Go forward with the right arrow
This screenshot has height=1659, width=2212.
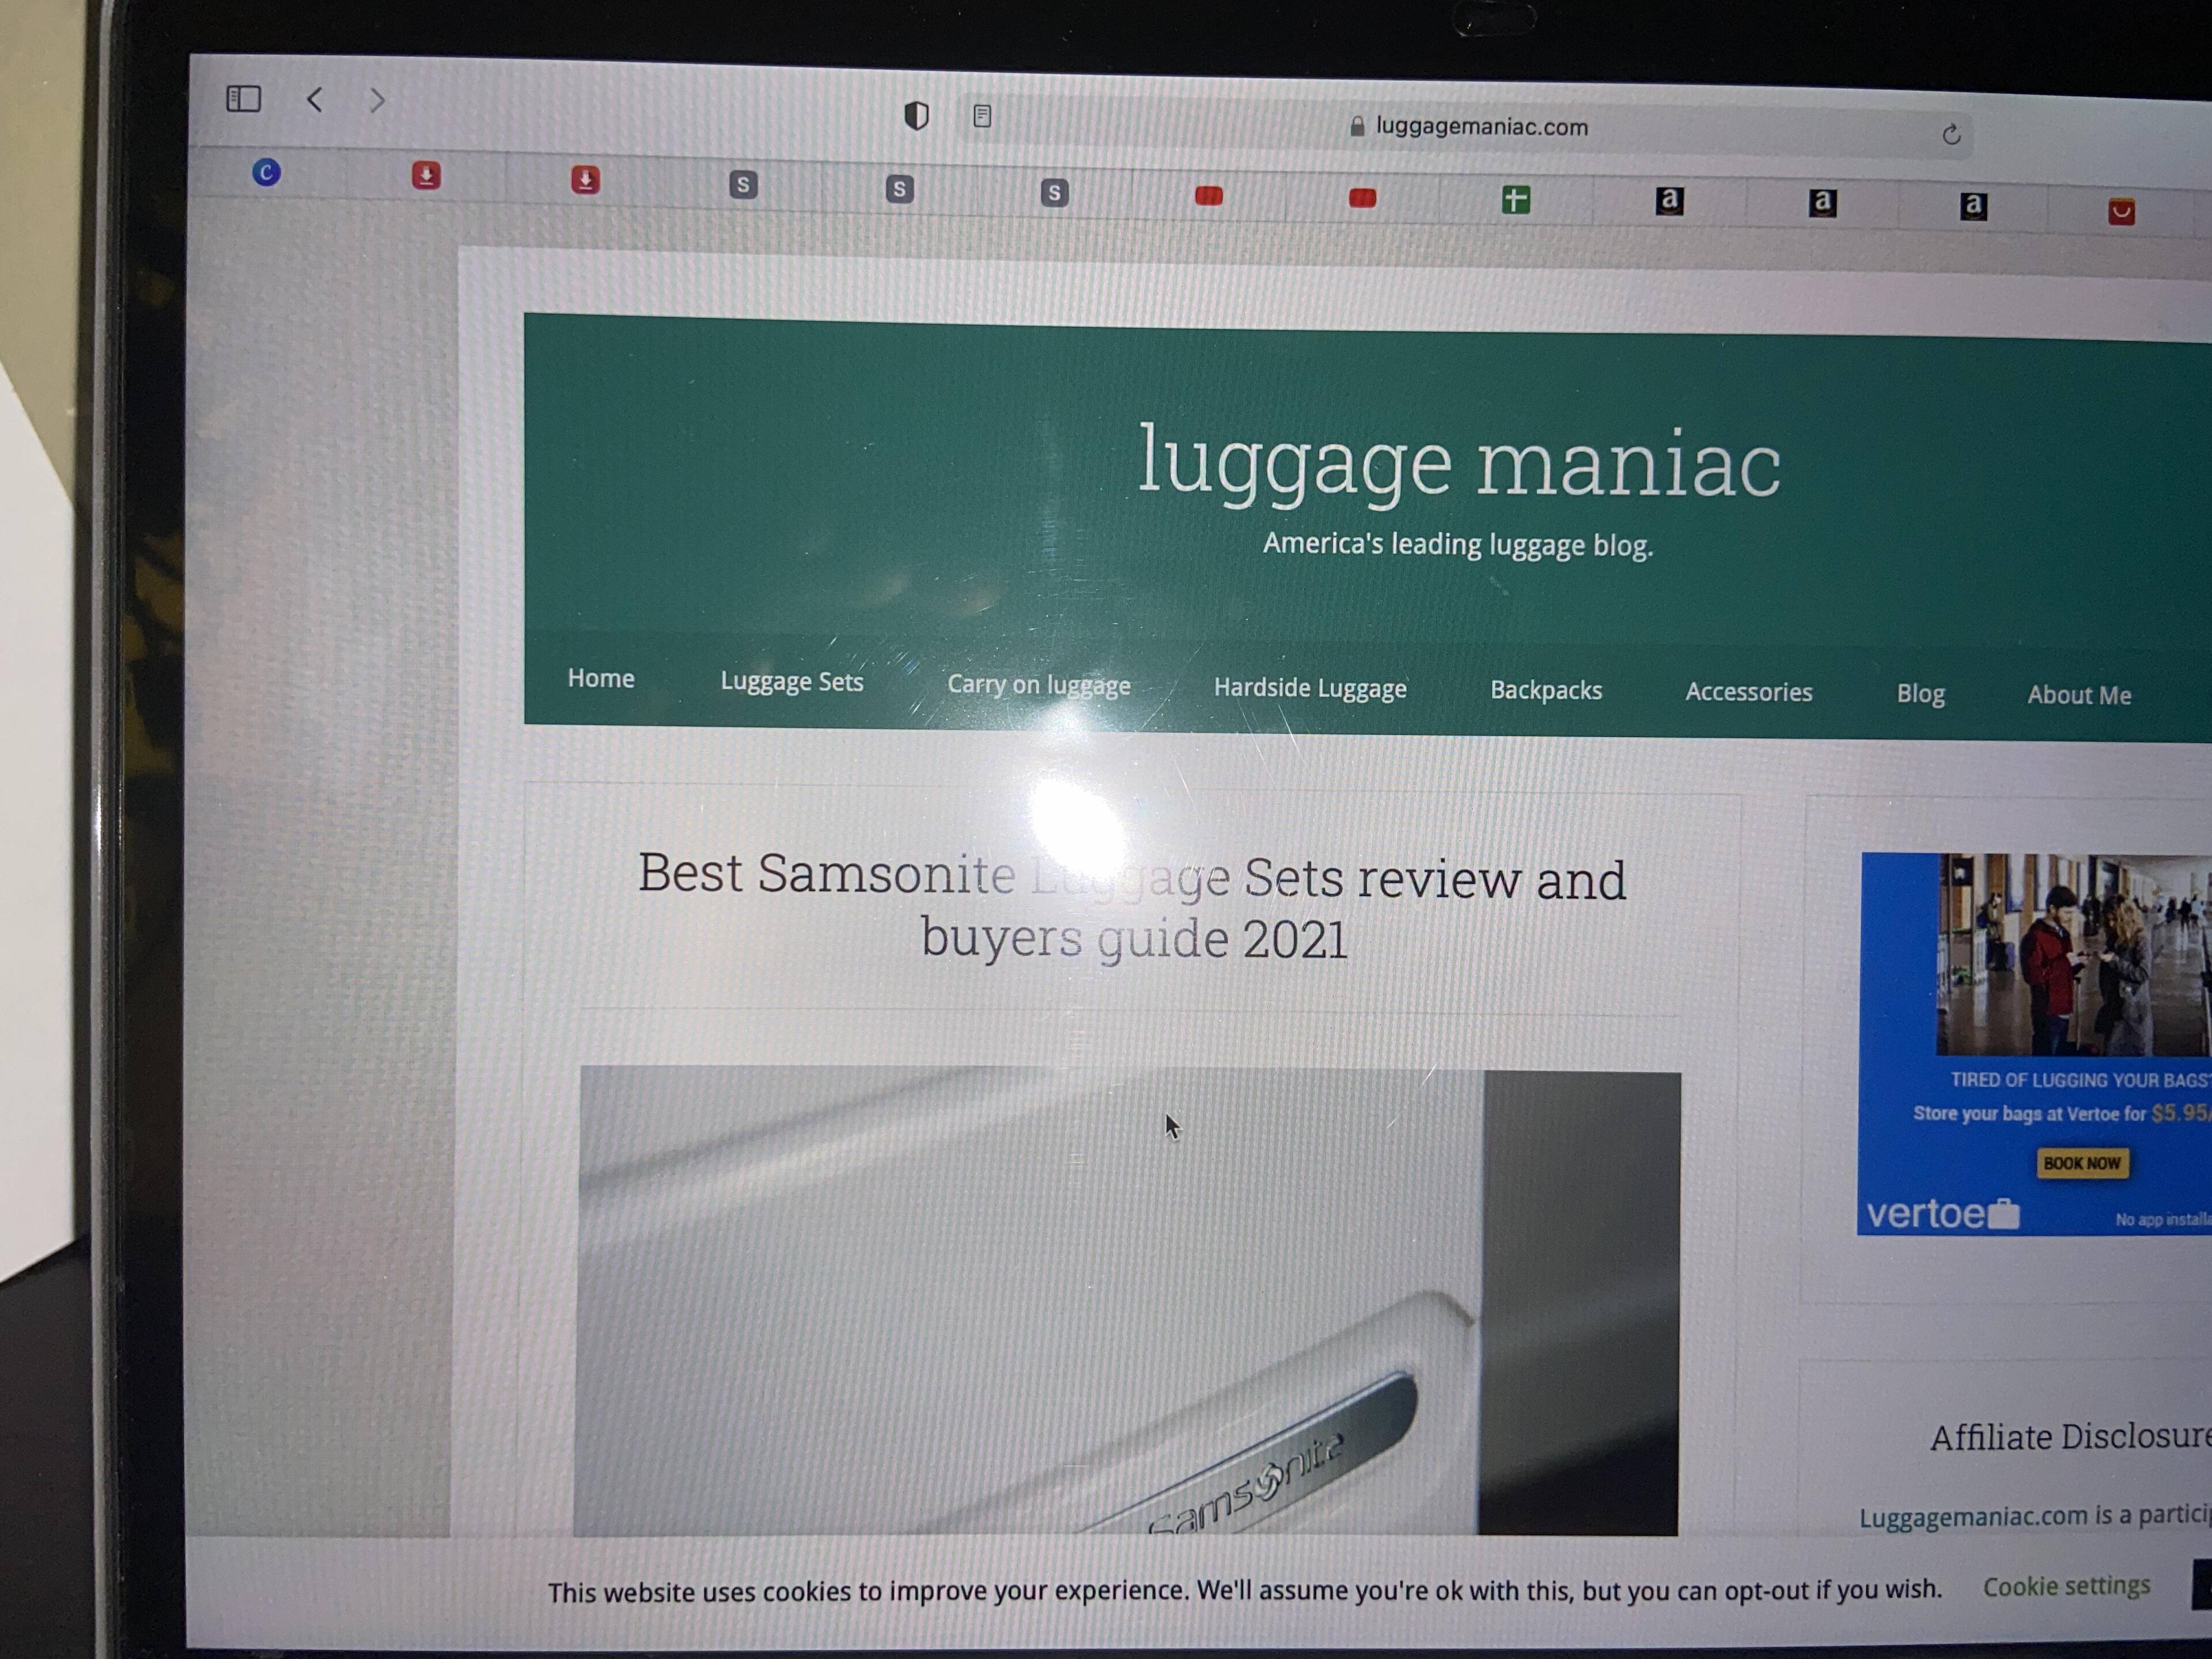click(377, 100)
